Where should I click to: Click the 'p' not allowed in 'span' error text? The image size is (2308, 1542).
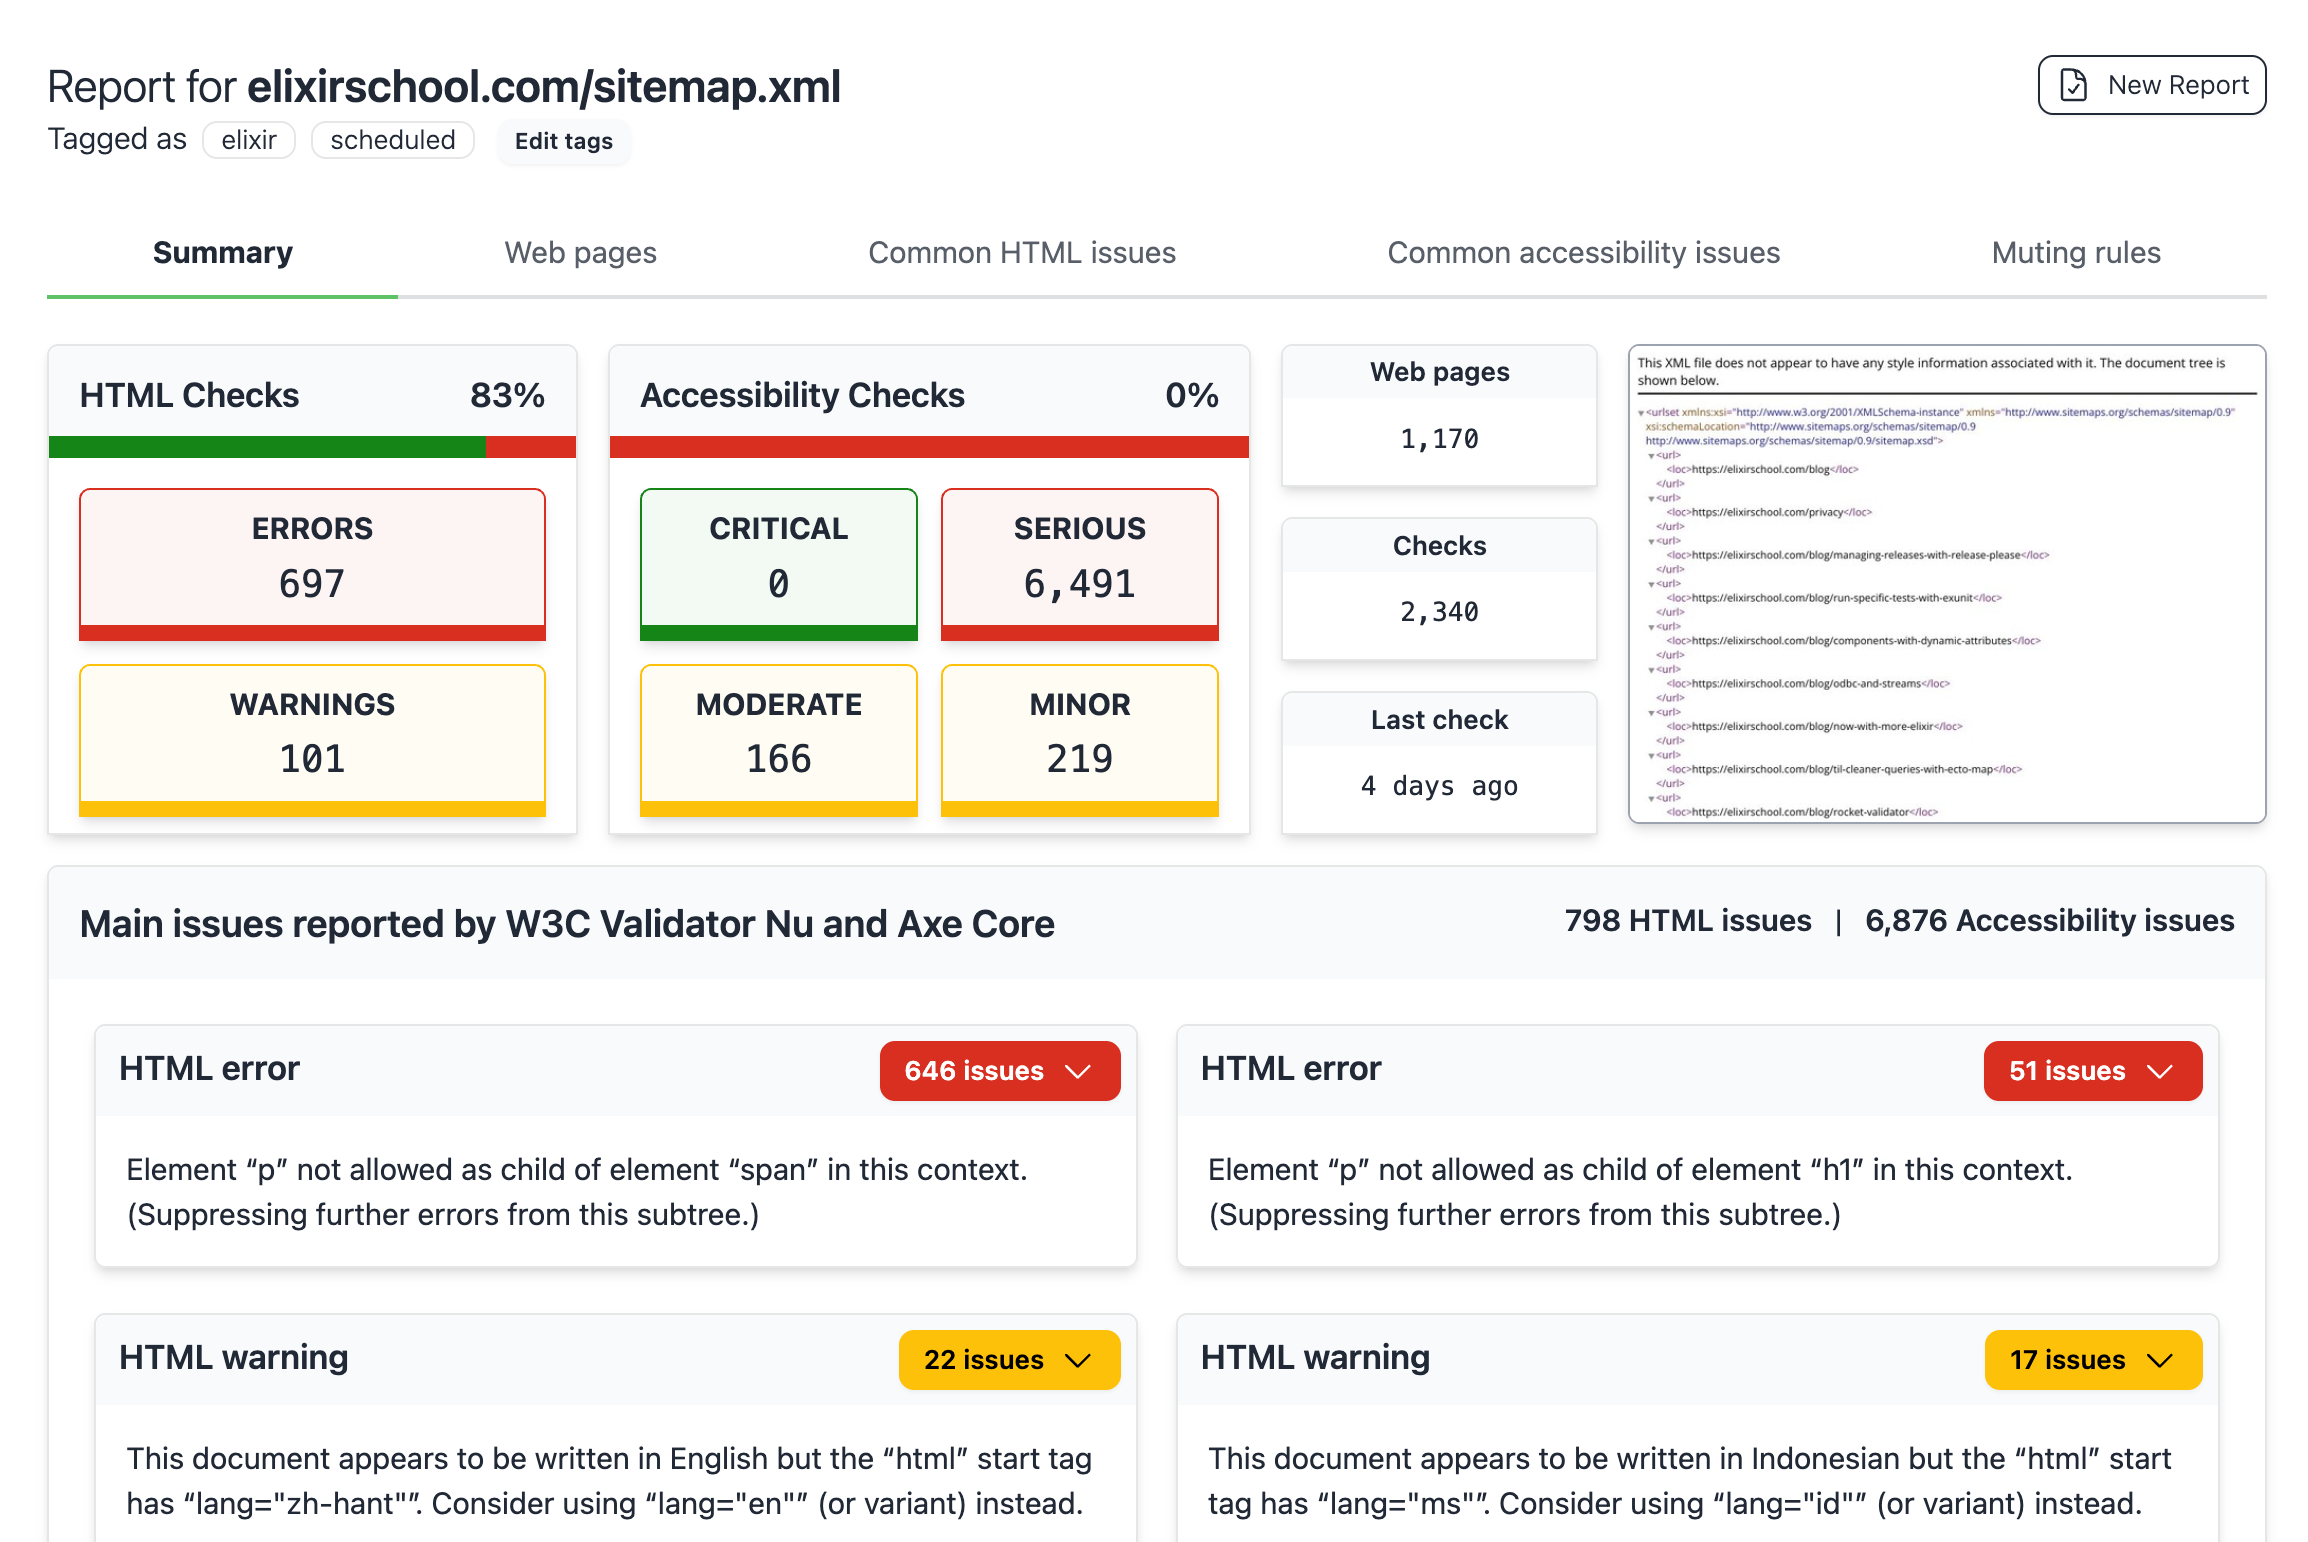click(x=577, y=1192)
